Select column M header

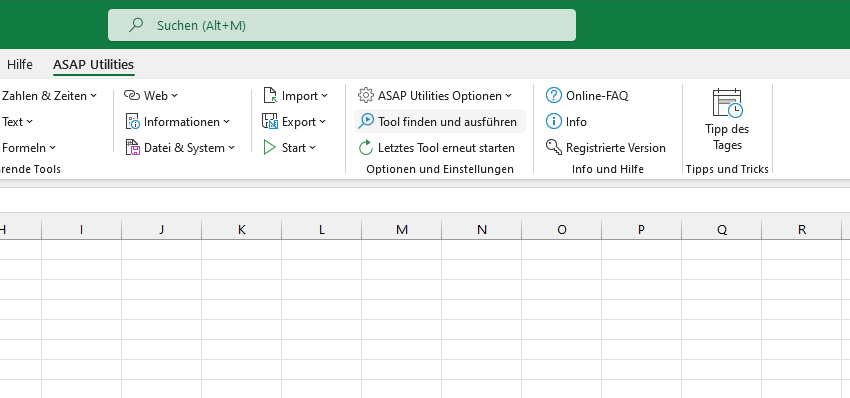coord(402,230)
